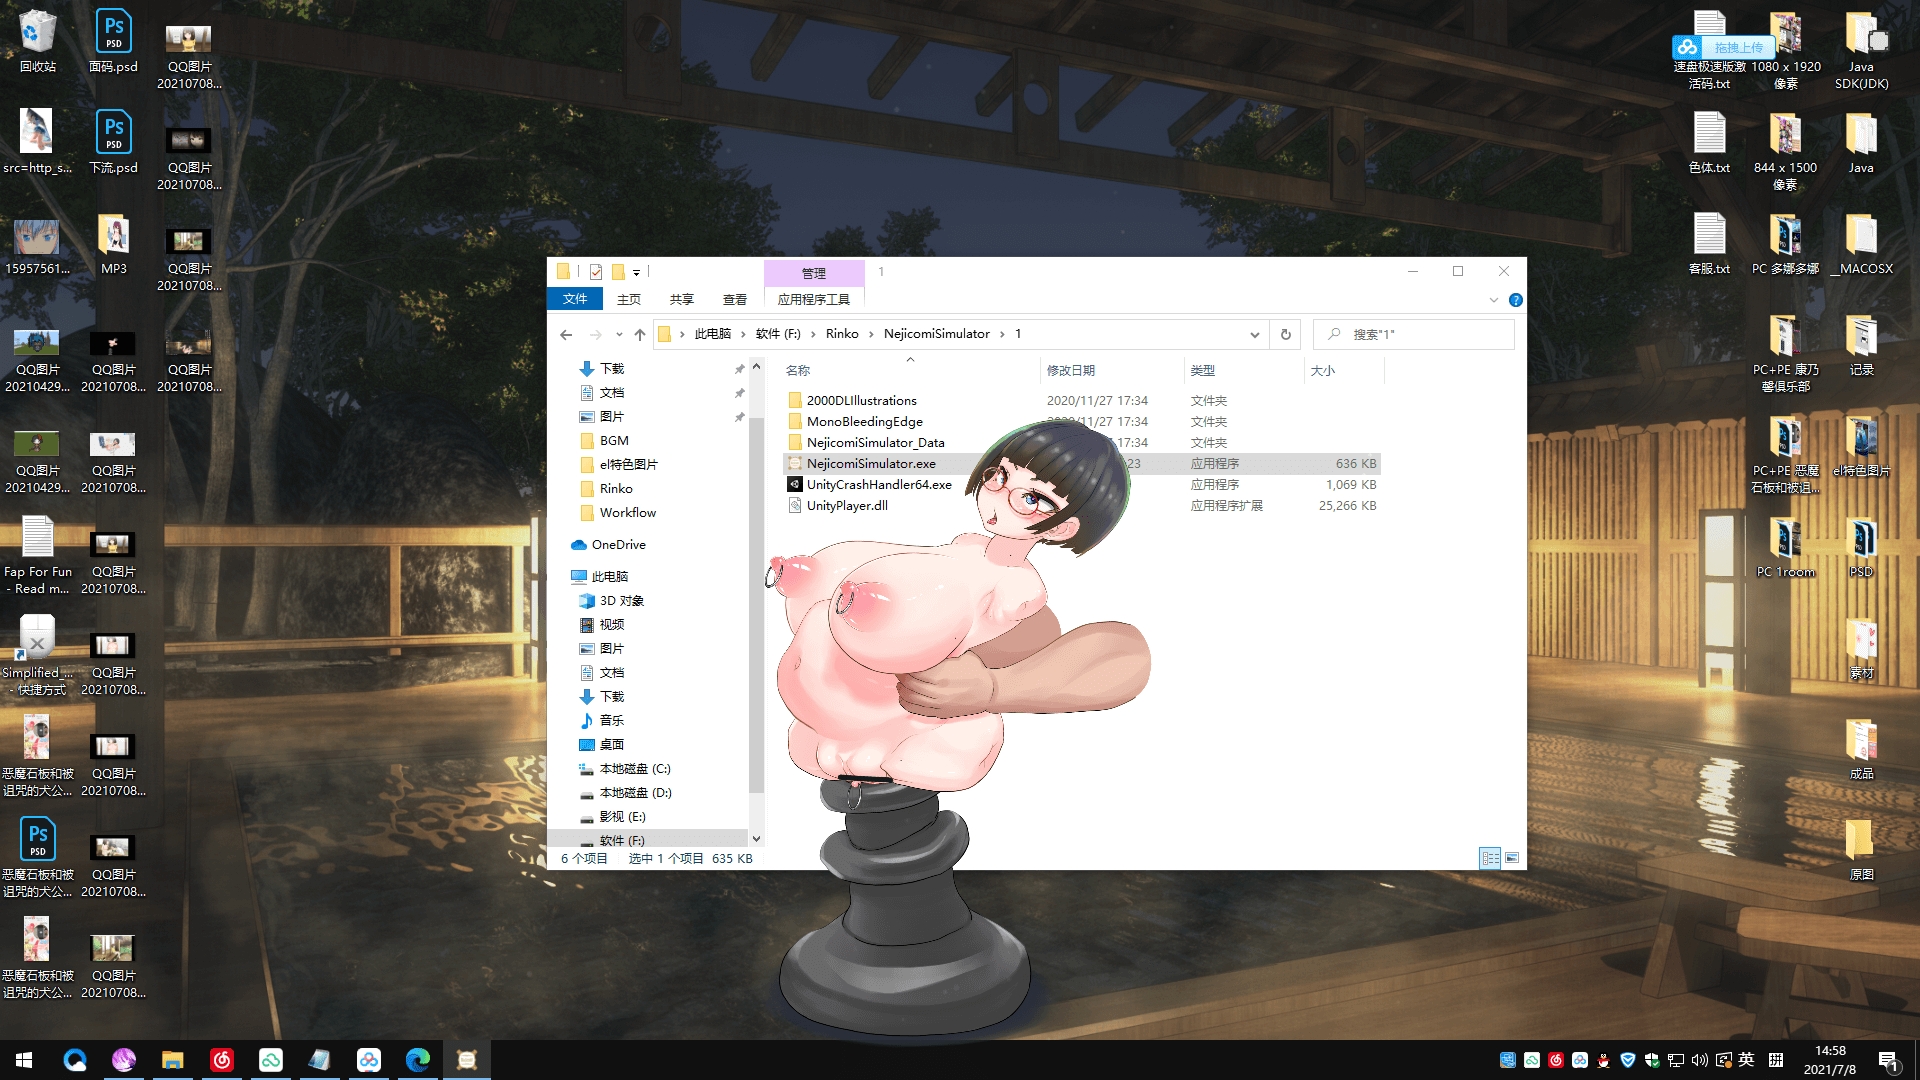Refresh the current folder view
Viewport: 1920px width, 1080px height.
1286,335
